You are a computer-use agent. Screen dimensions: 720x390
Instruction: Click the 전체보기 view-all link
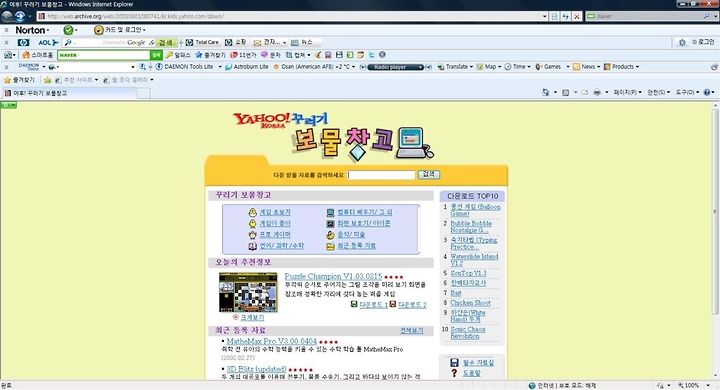pyautogui.click(x=411, y=330)
